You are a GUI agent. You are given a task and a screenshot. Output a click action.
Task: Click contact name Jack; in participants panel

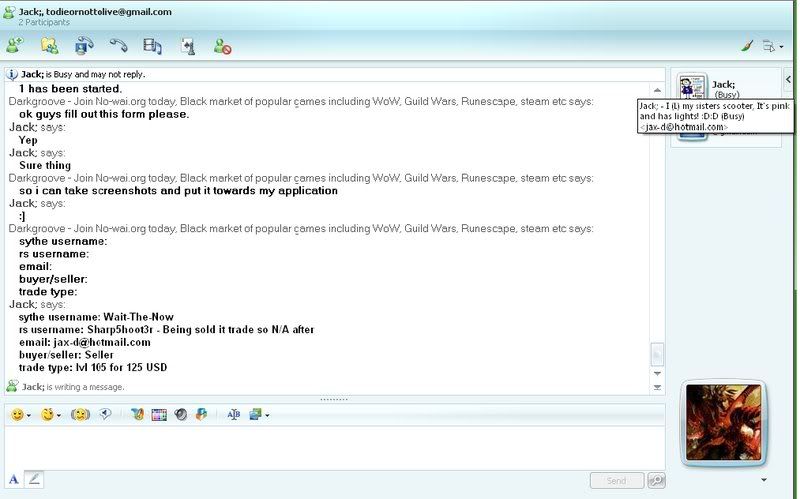pos(723,84)
